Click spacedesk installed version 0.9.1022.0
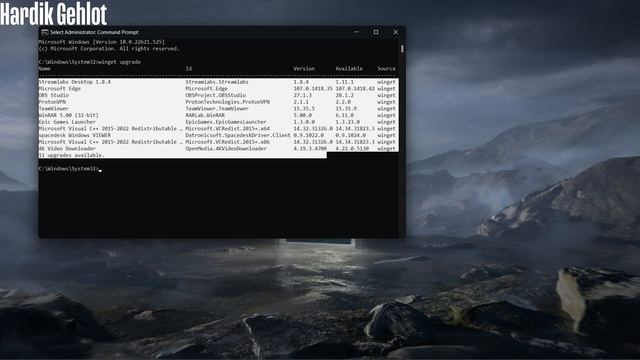 309,135
